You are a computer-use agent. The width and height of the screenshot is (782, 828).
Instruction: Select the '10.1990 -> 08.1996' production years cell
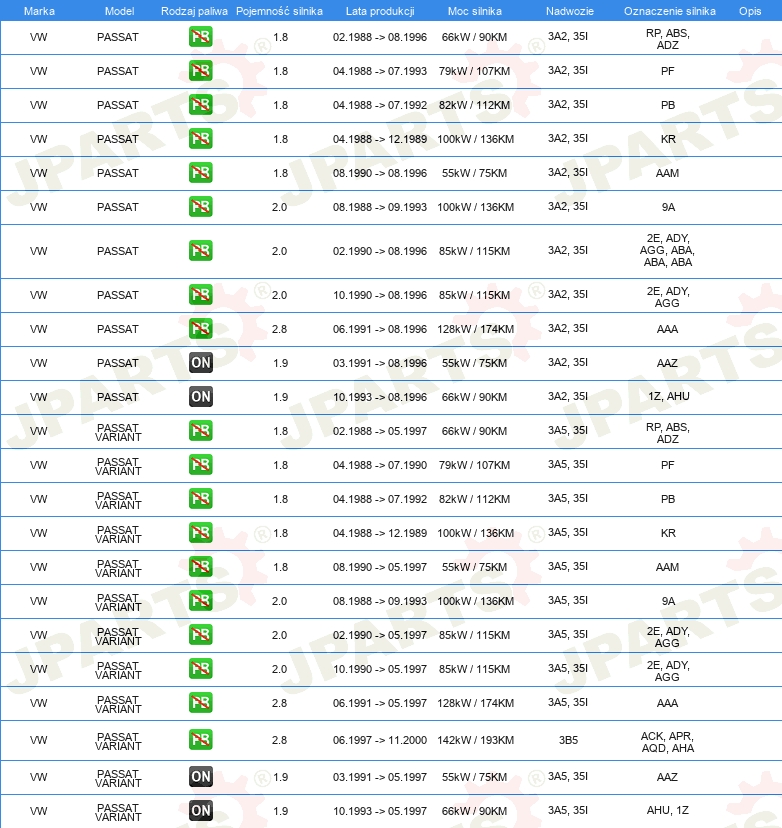pyautogui.click(x=380, y=295)
